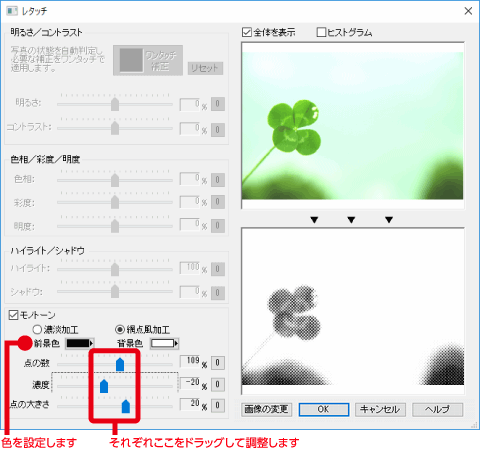Image resolution: width=480 pixels, height=450 pixels.
Task: Click reset button beside 点の数 value
Action: (218, 363)
